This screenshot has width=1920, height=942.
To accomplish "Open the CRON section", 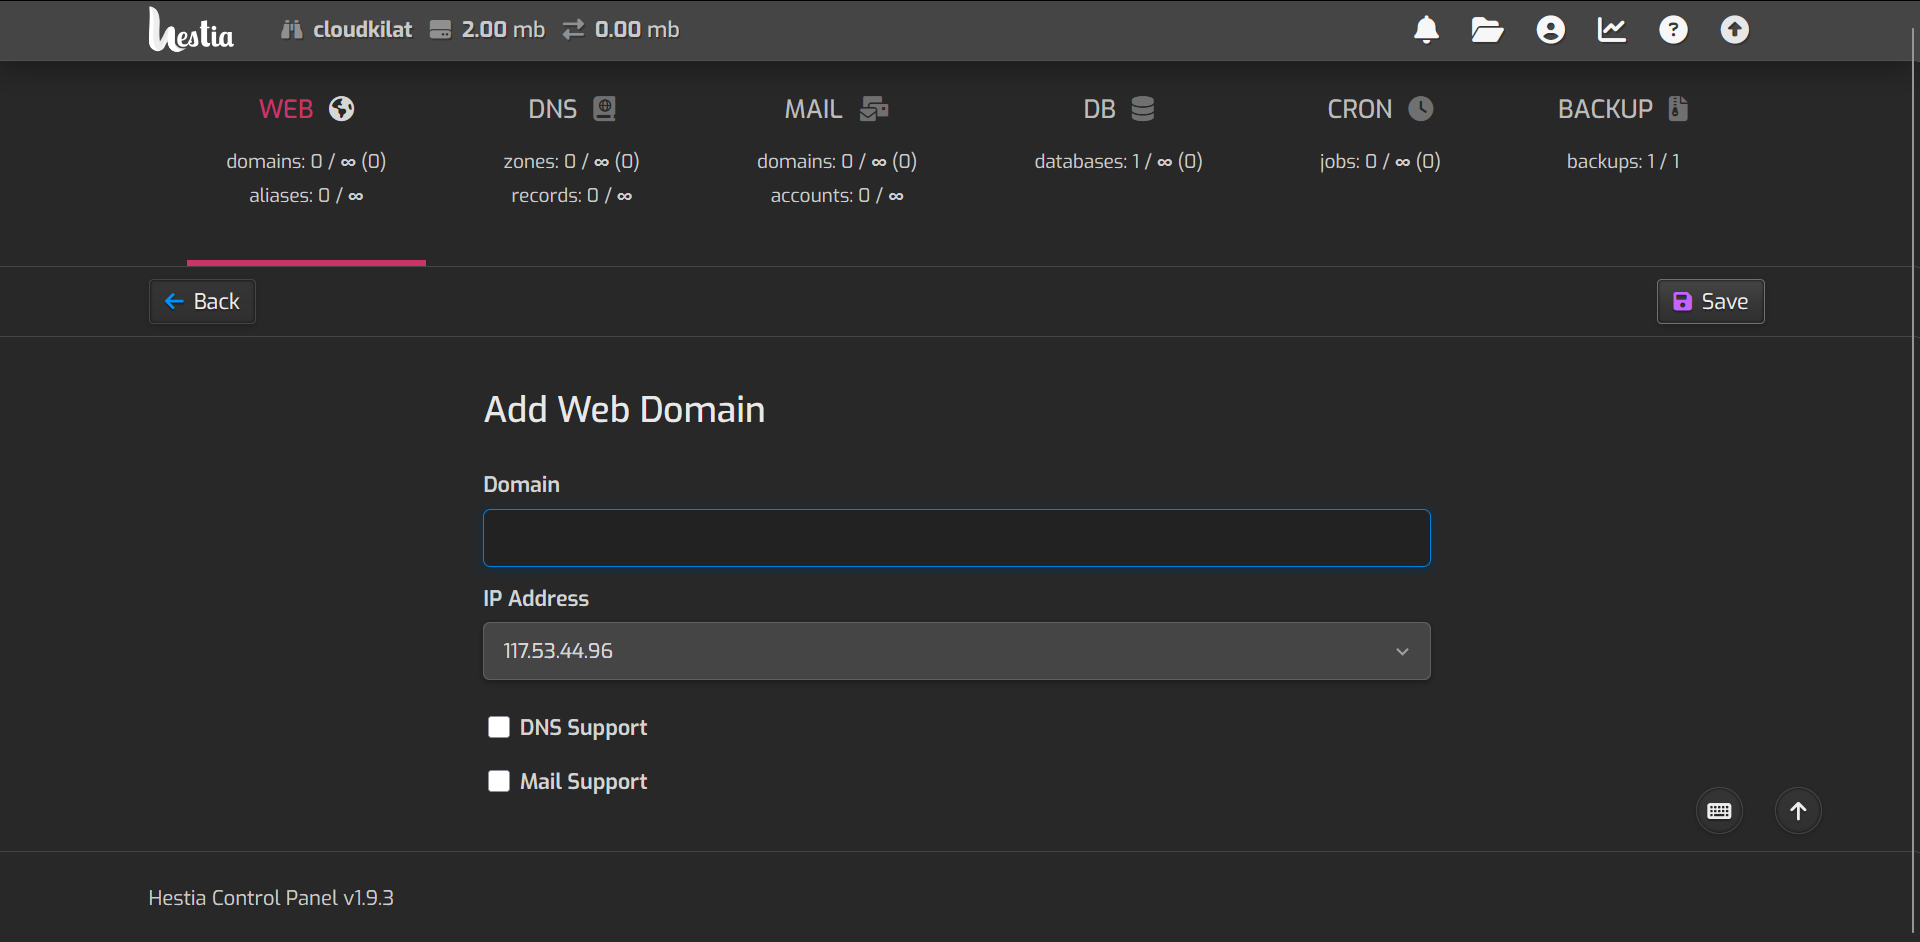I will coord(1379,109).
